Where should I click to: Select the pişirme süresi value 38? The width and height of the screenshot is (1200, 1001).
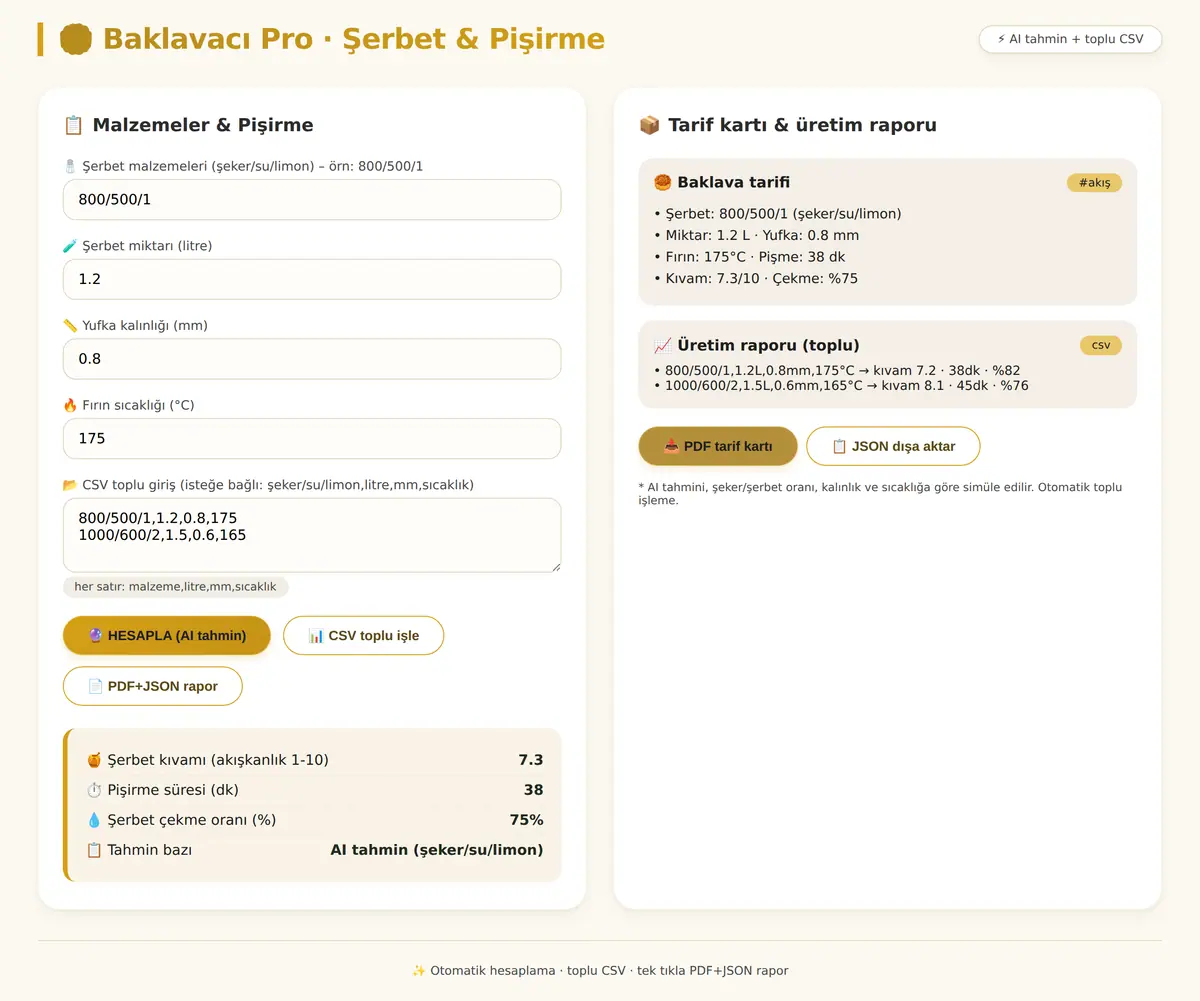tap(534, 790)
